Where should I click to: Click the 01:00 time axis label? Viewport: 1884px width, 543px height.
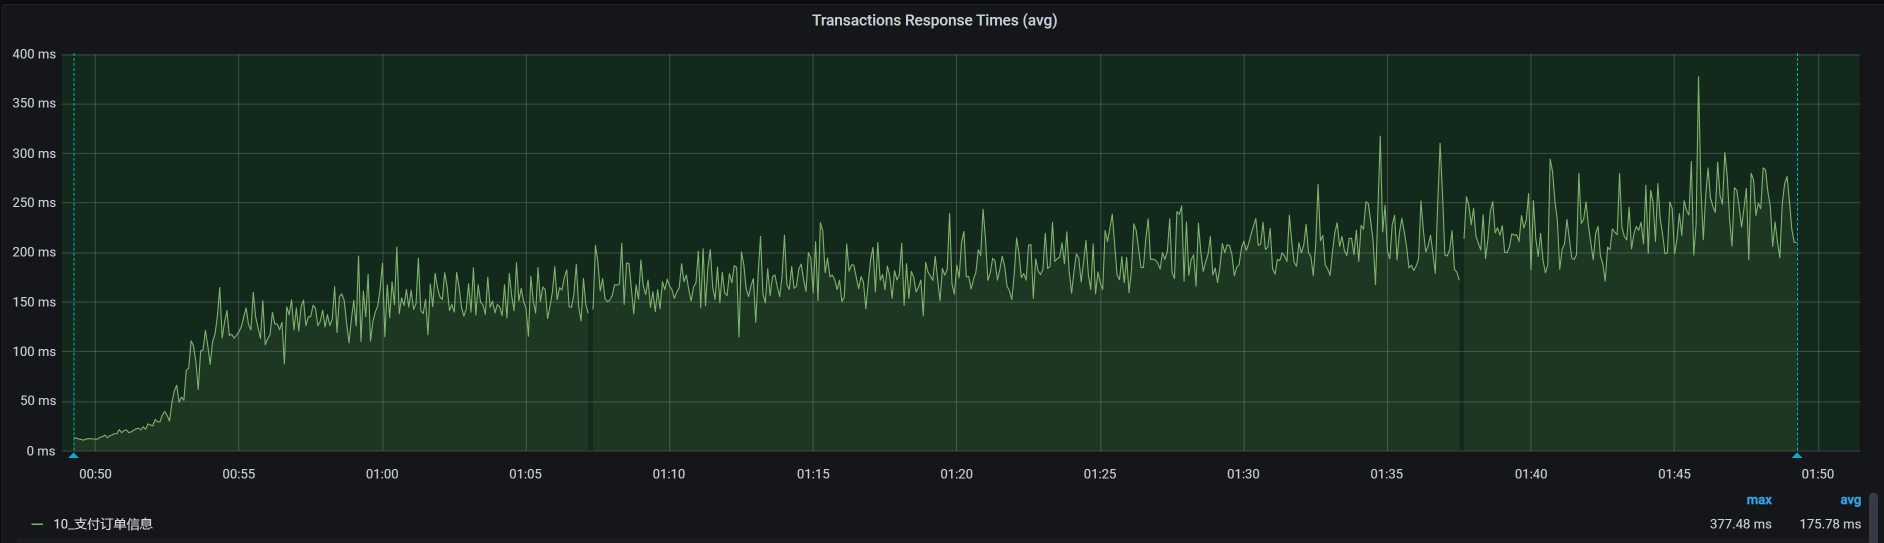(382, 474)
